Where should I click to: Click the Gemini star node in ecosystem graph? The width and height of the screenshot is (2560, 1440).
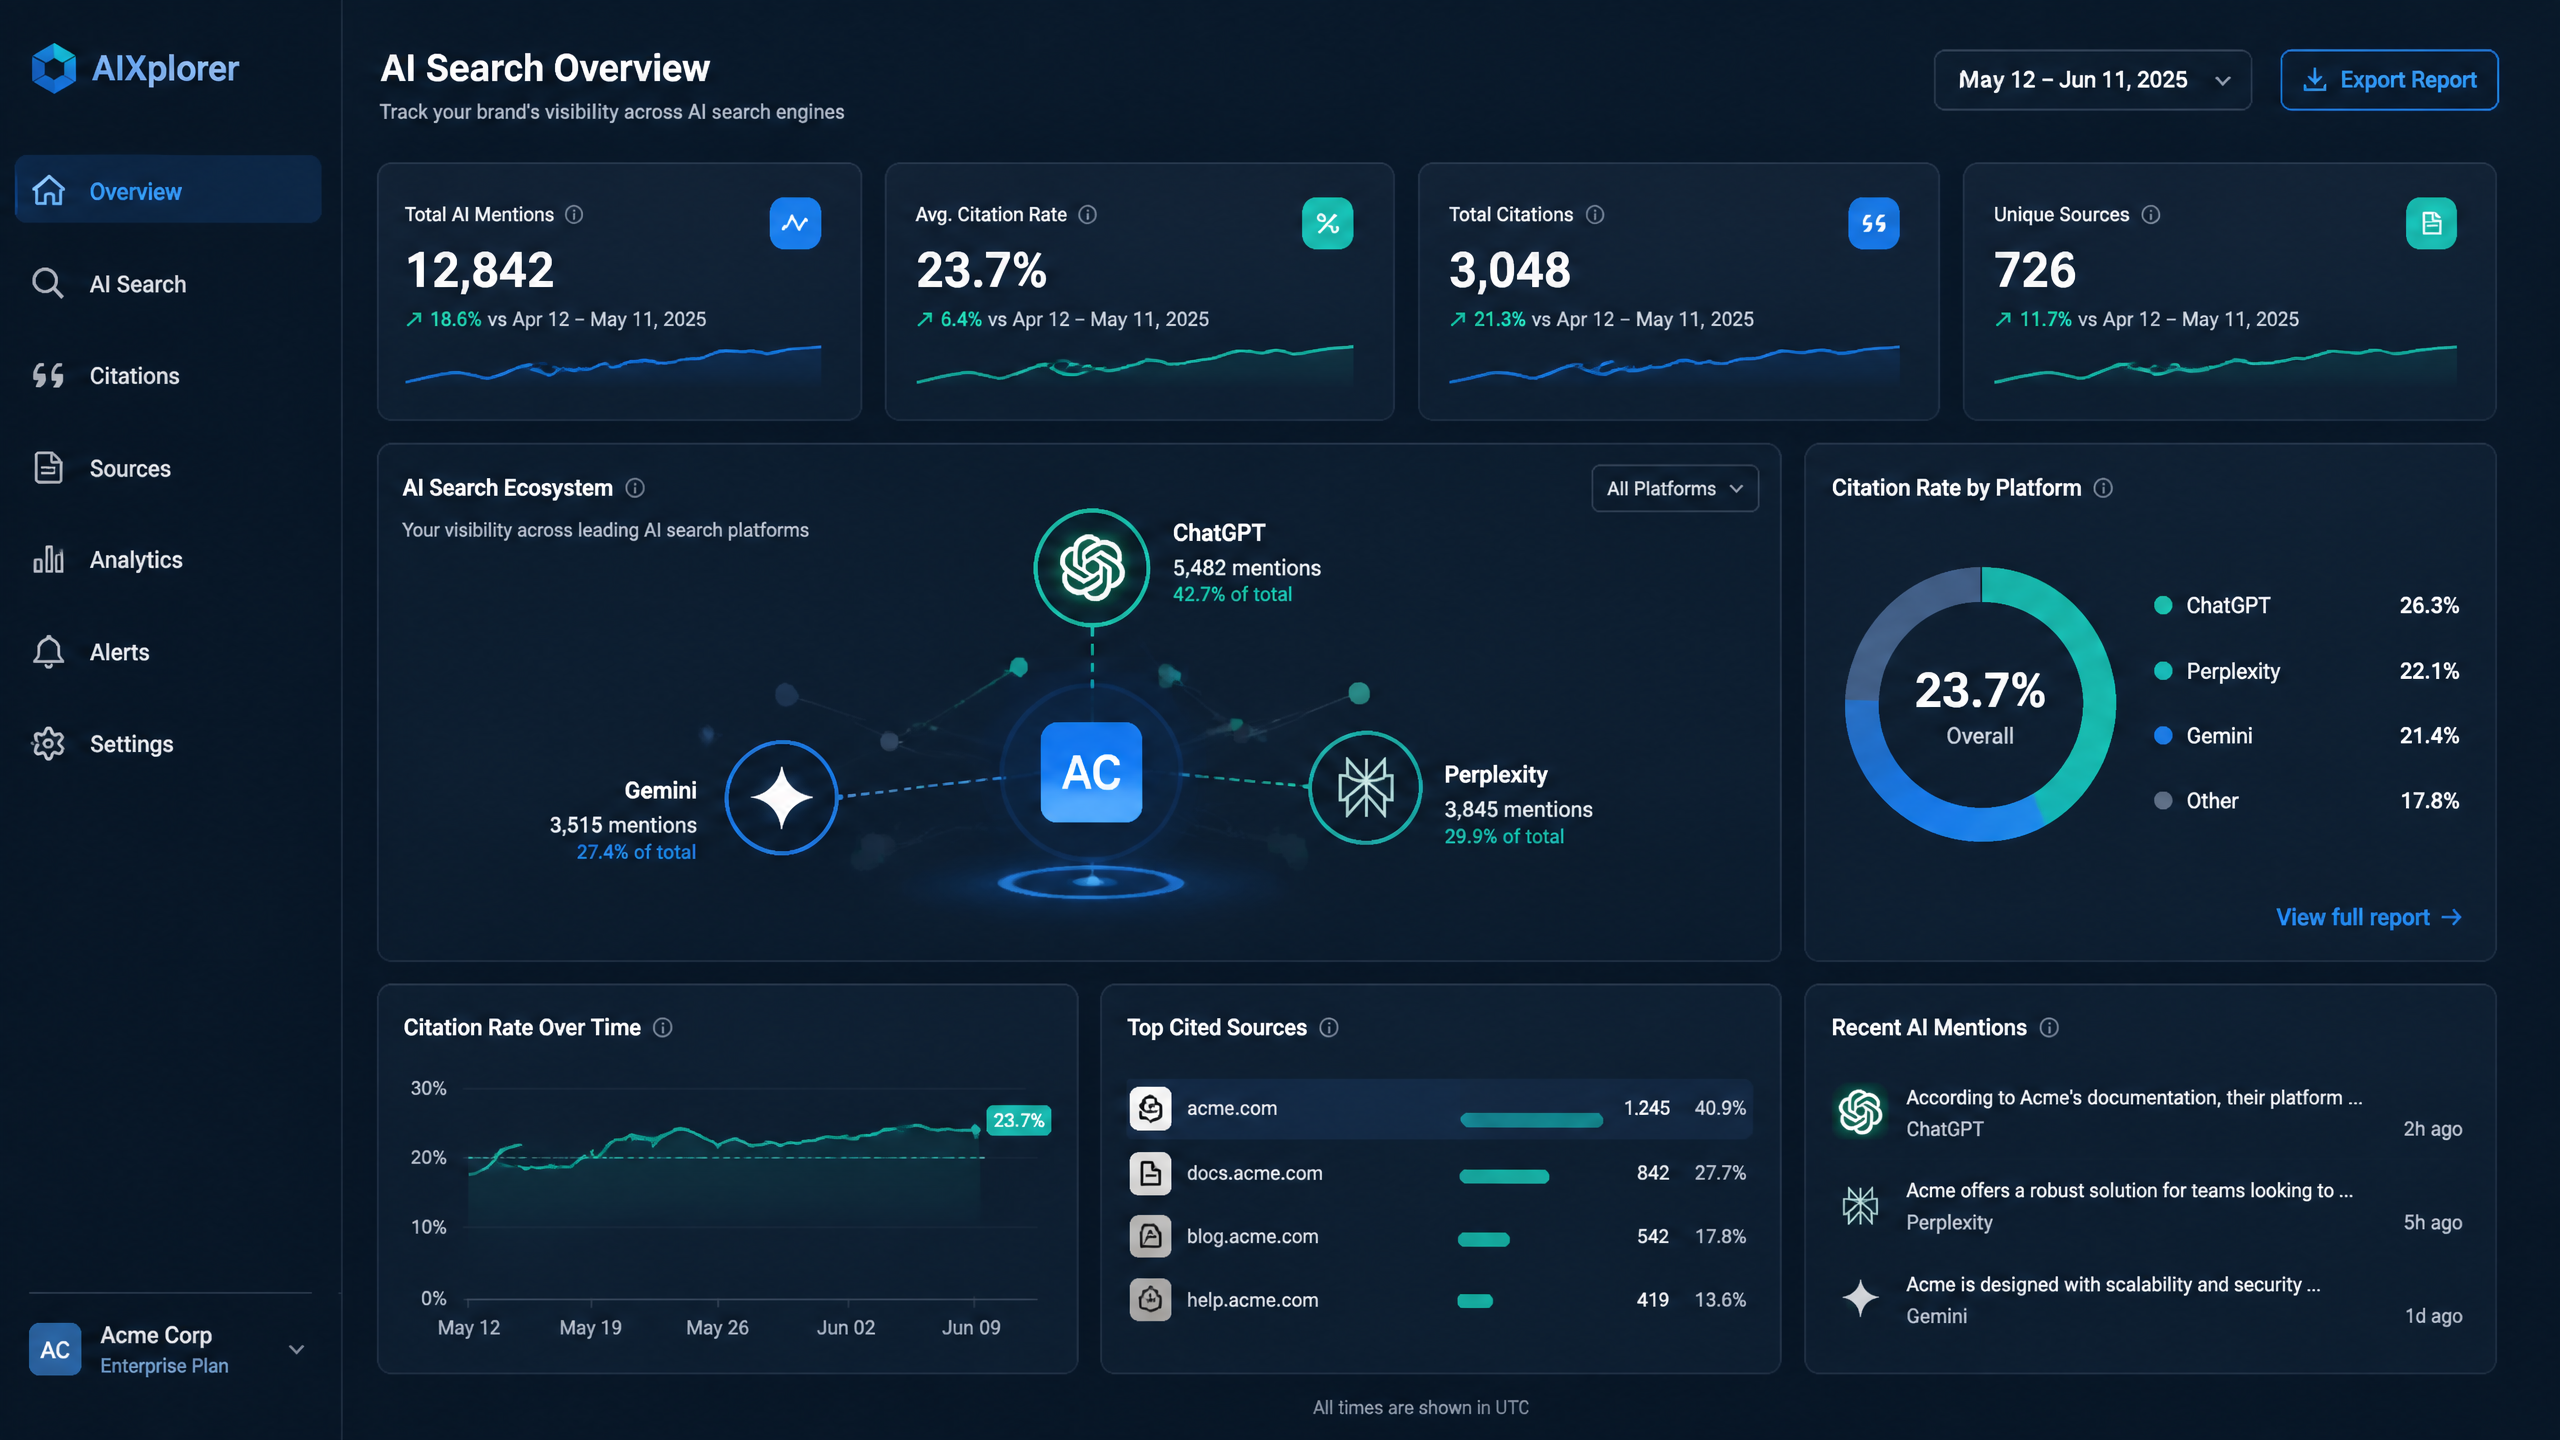coord(781,798)
